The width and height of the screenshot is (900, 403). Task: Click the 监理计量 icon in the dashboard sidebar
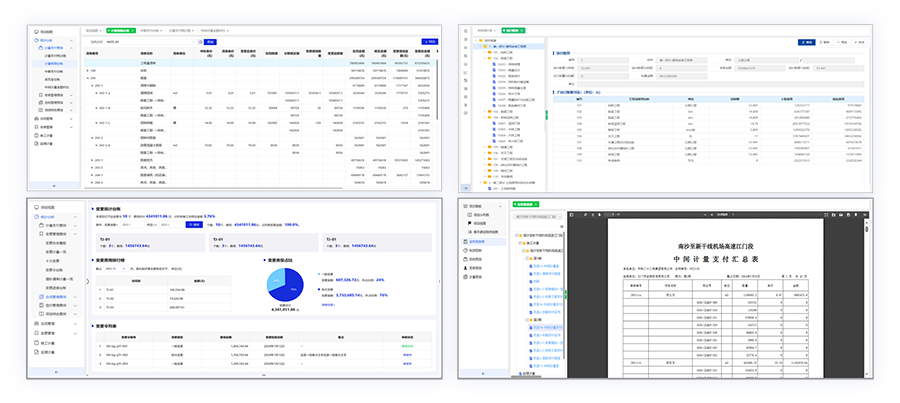point(37,352)
